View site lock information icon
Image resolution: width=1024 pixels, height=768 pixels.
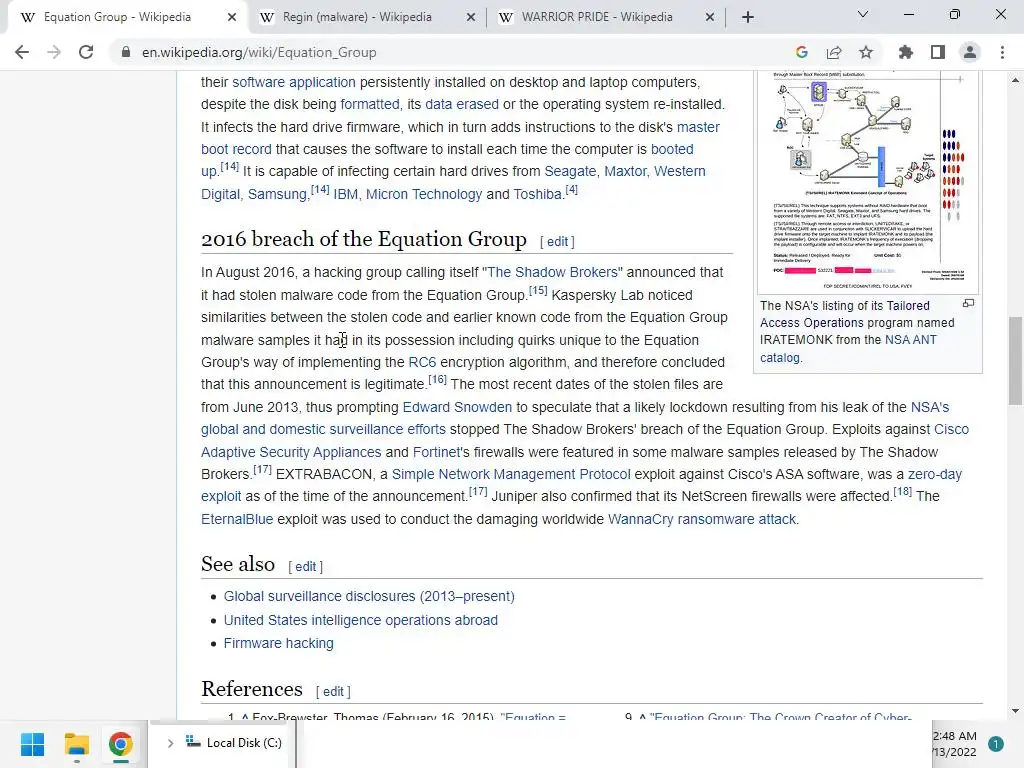click(x=126, y=52)
